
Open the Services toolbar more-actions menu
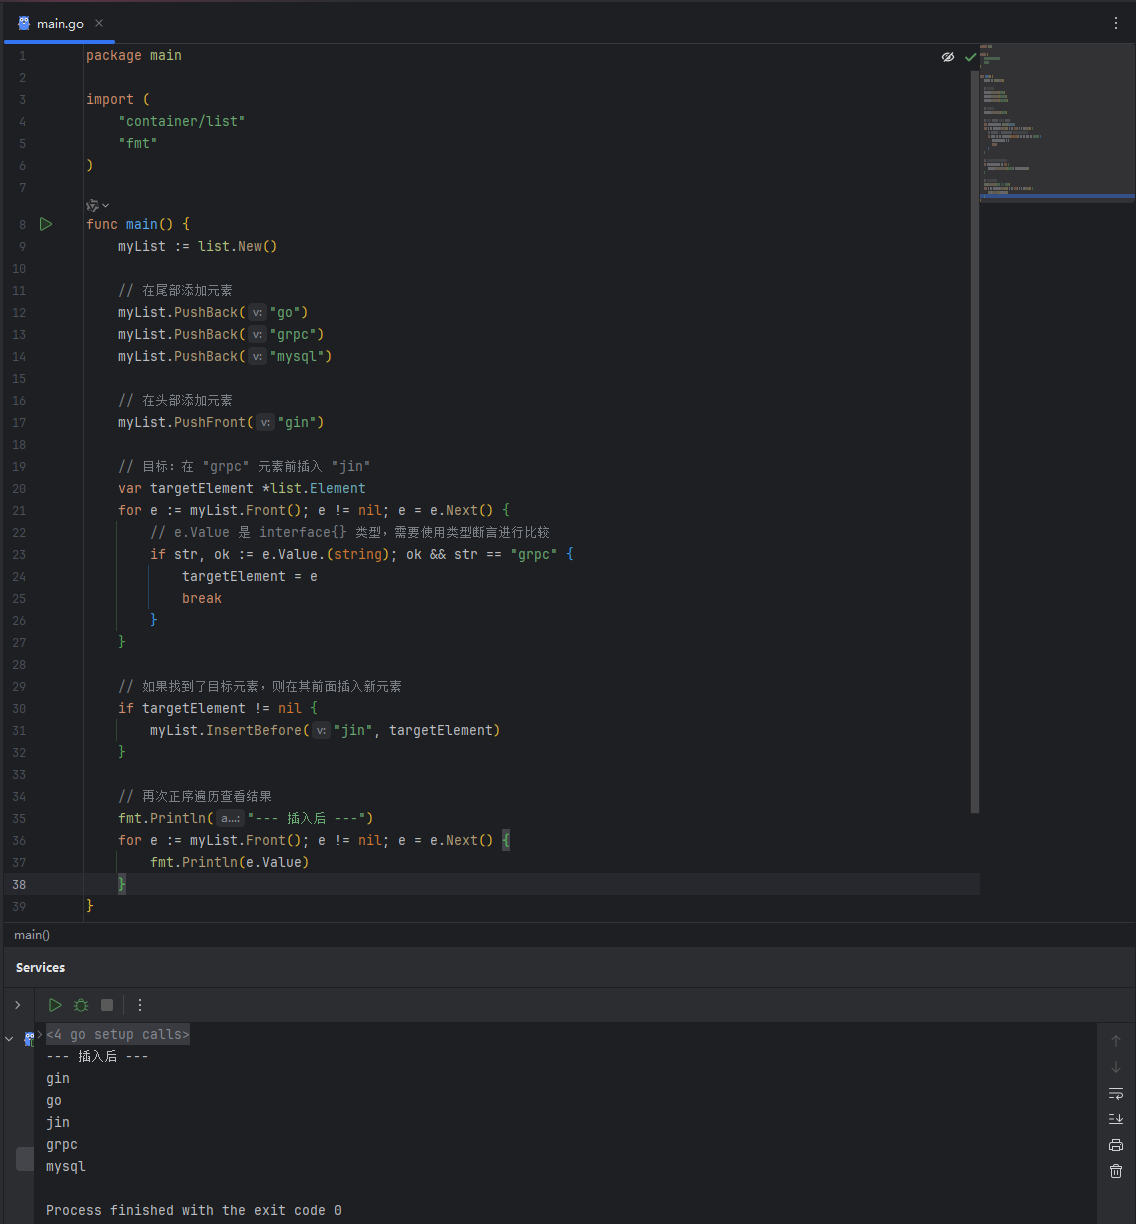click(x=140, y=1005)
